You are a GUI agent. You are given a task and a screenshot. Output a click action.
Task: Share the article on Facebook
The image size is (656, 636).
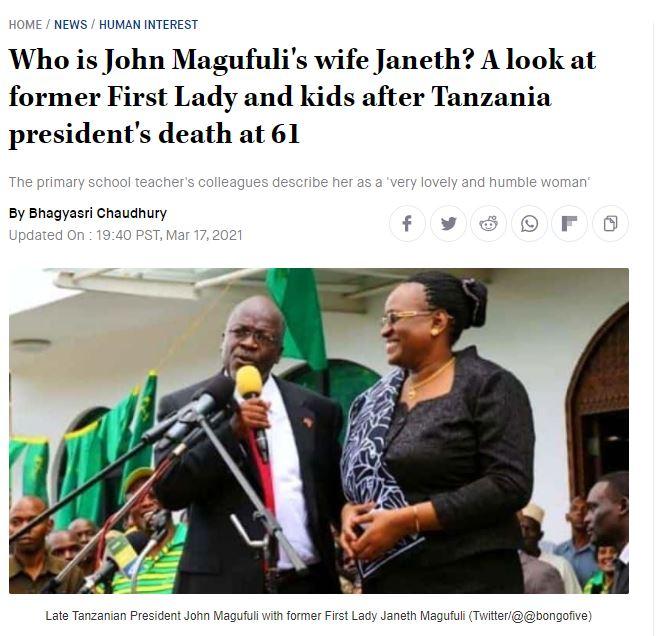pyautogui.click(x=407, y=223)
